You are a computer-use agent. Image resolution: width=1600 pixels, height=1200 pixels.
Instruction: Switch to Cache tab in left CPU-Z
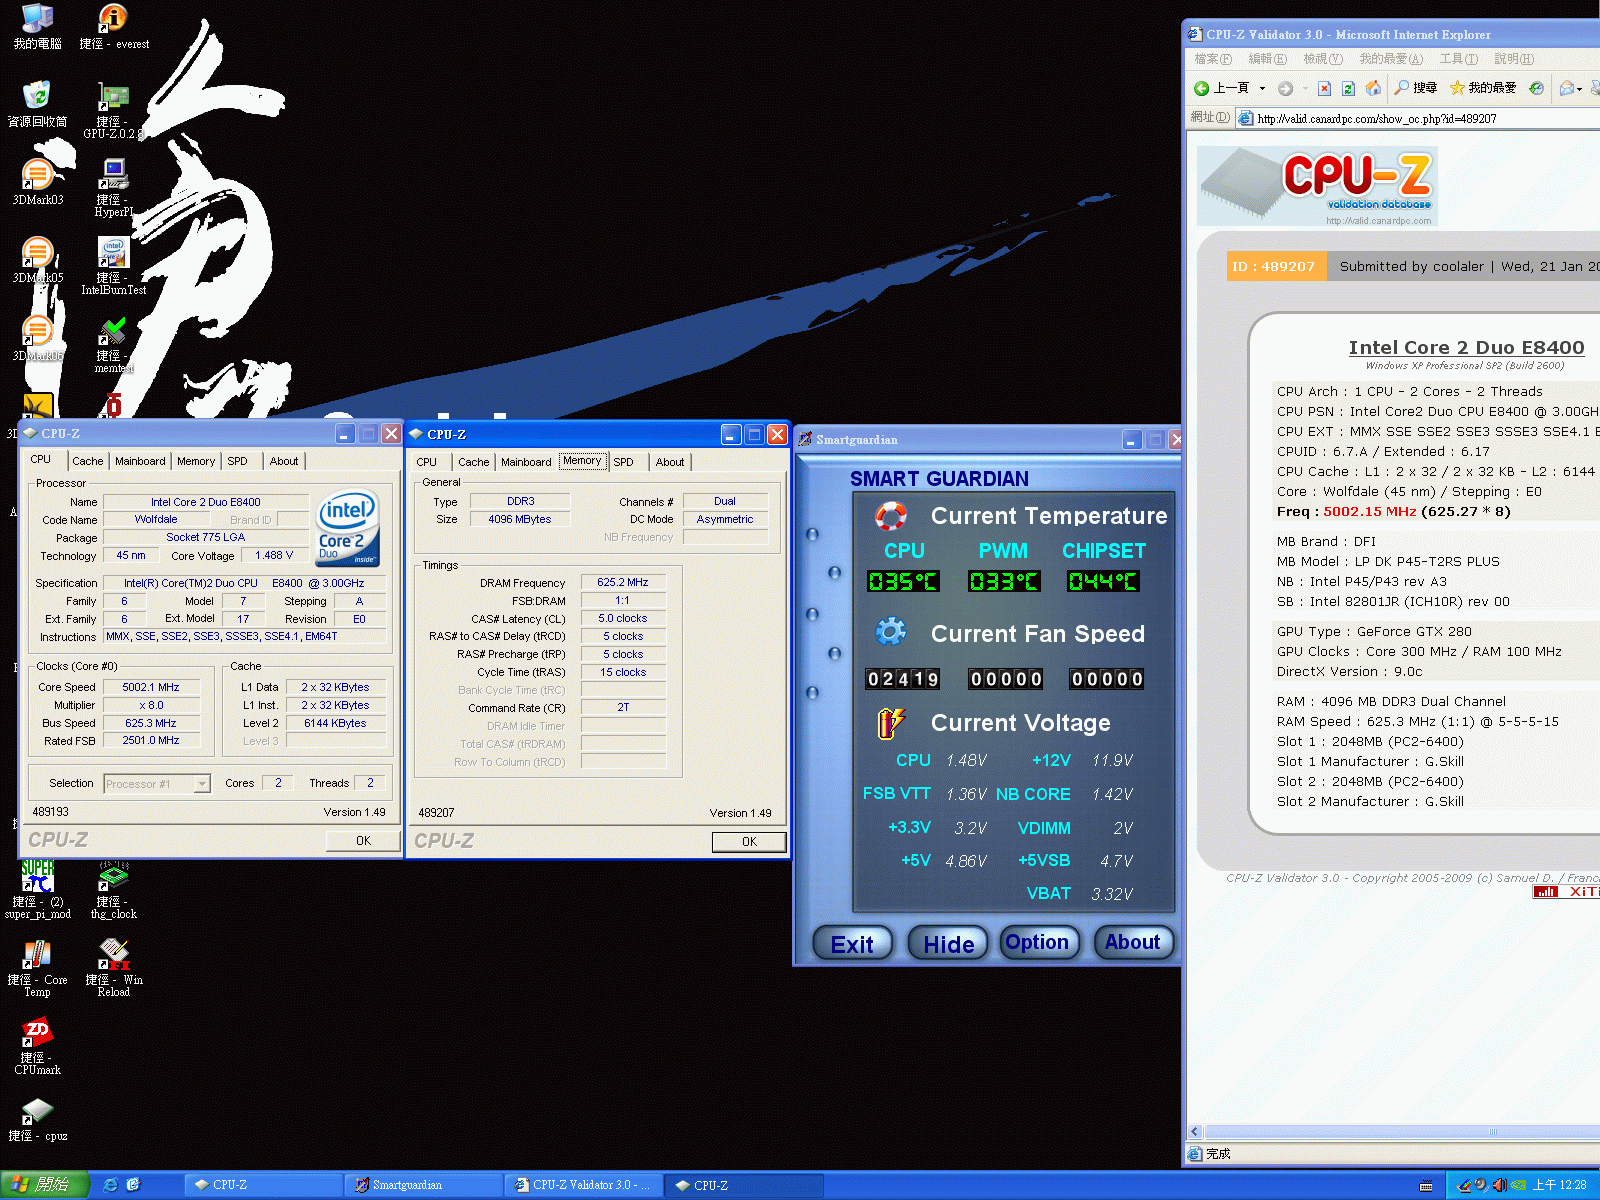(87, 461)
